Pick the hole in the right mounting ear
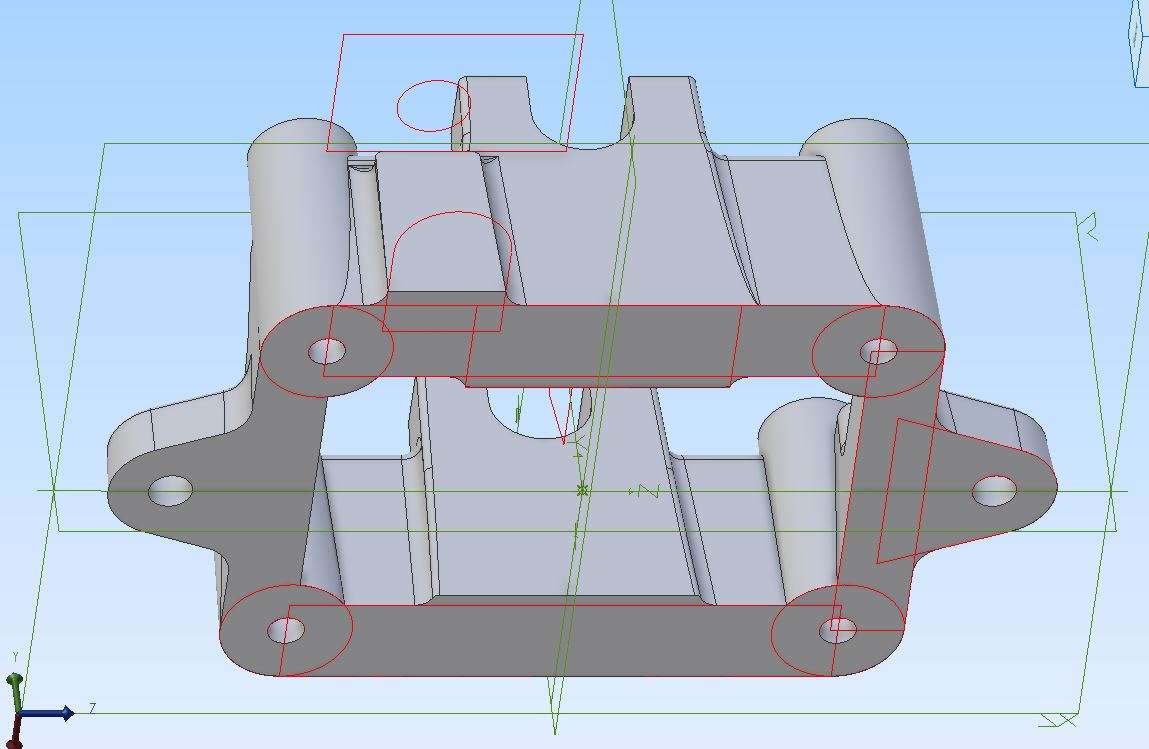Image resolution: width=1149 pixels, height=749 pixels. point(994,490)
